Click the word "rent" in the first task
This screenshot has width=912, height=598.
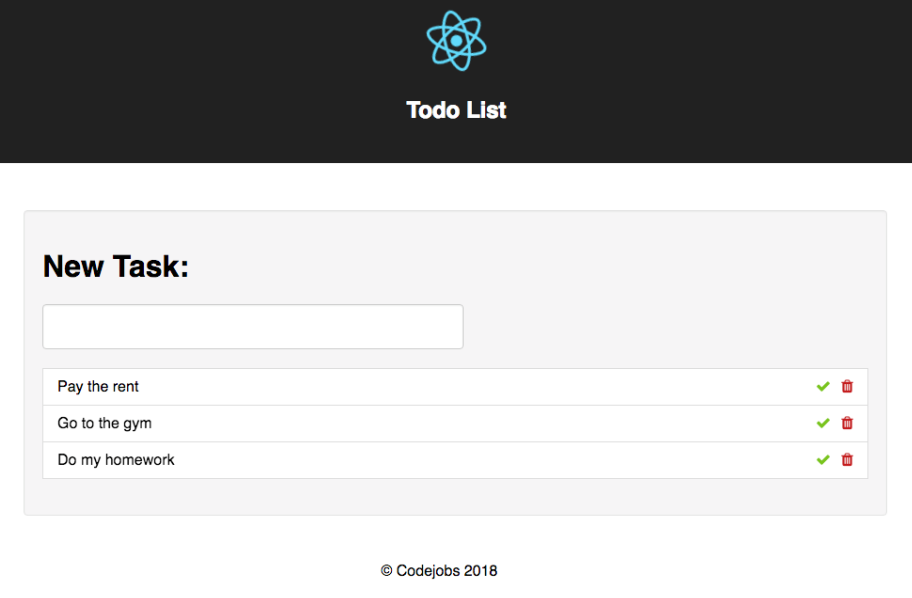[125, 387]
